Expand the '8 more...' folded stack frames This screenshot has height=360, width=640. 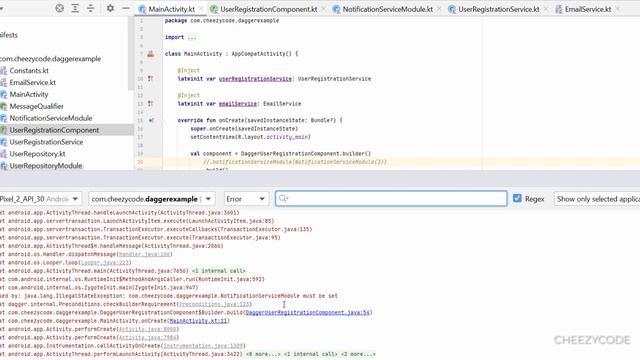(263, 354)
